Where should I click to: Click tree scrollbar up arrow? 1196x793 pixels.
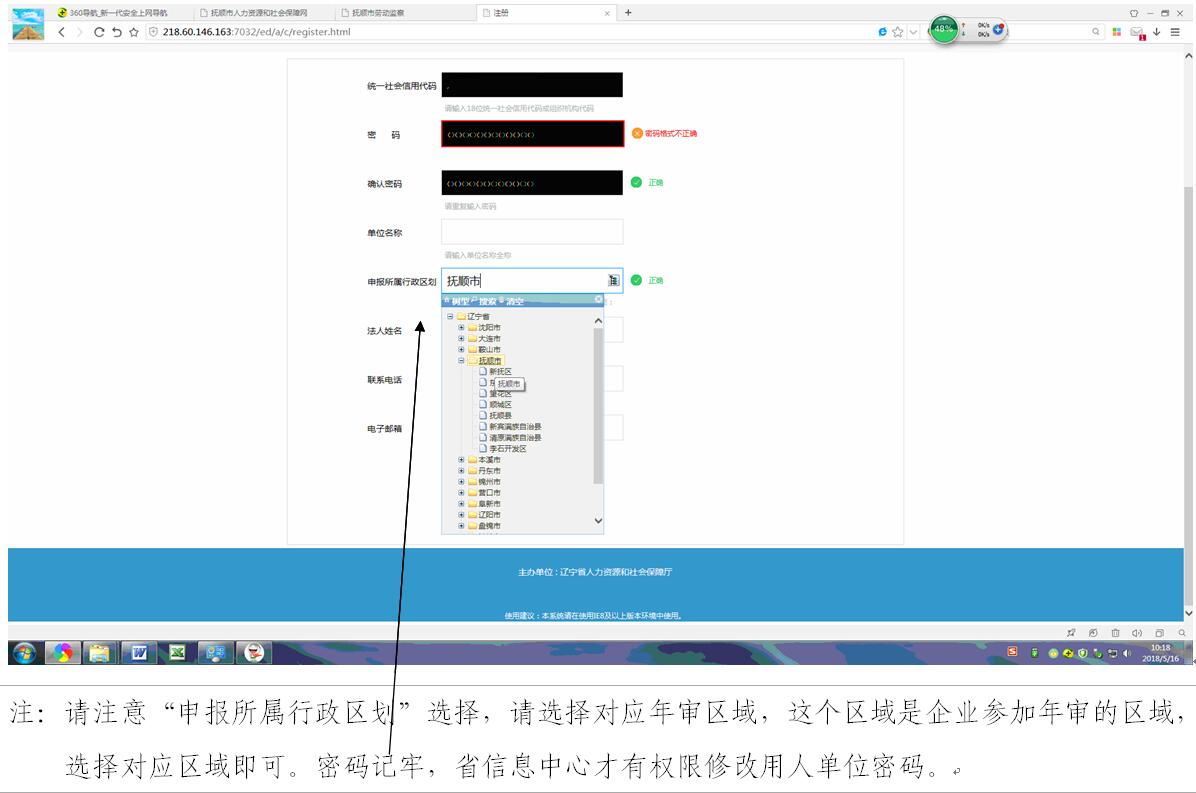click(598, 321)
